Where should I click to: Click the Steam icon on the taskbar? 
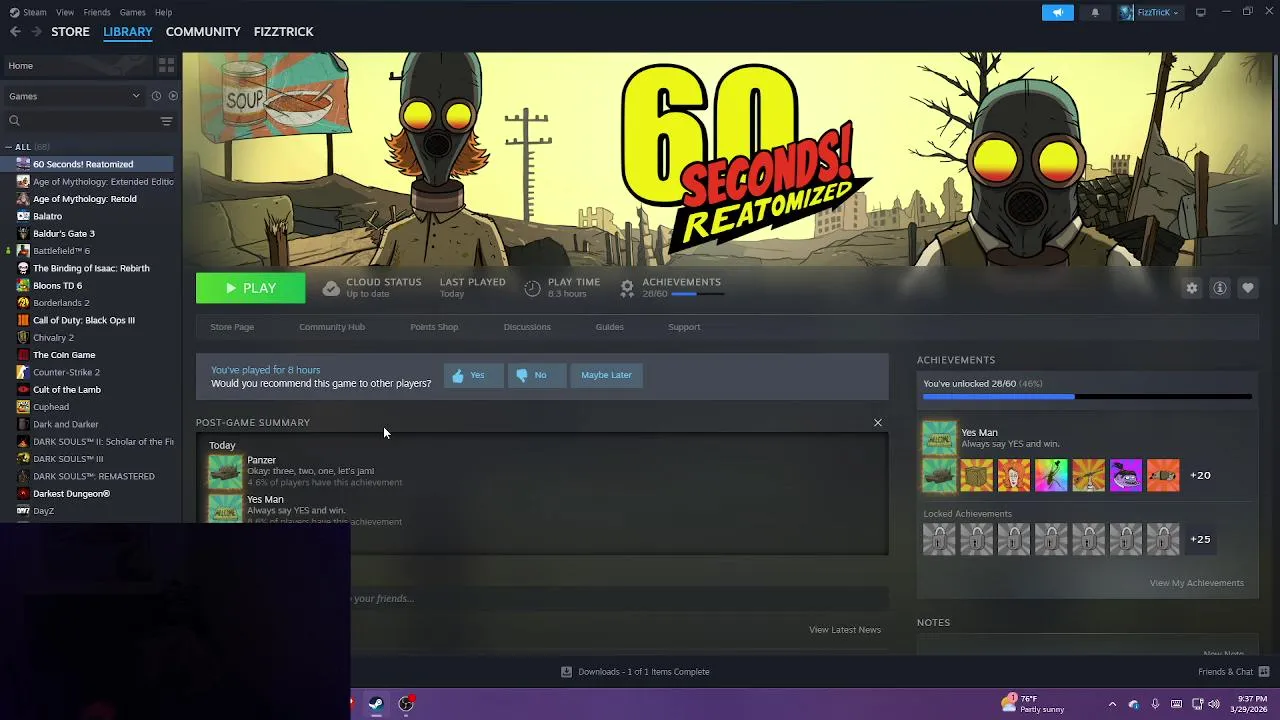[376, 704]
